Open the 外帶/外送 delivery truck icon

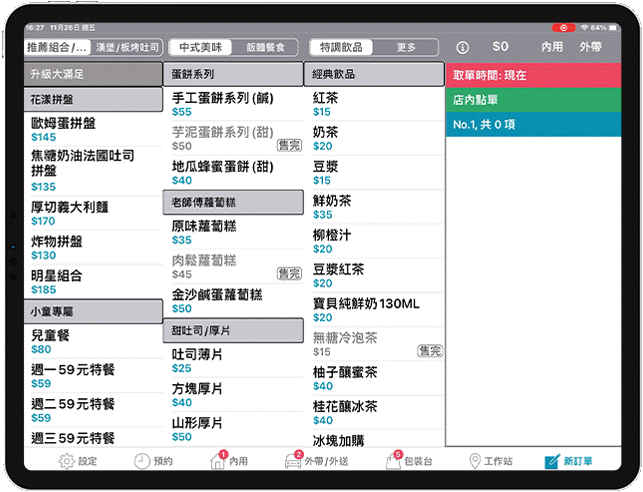point(296,461)
